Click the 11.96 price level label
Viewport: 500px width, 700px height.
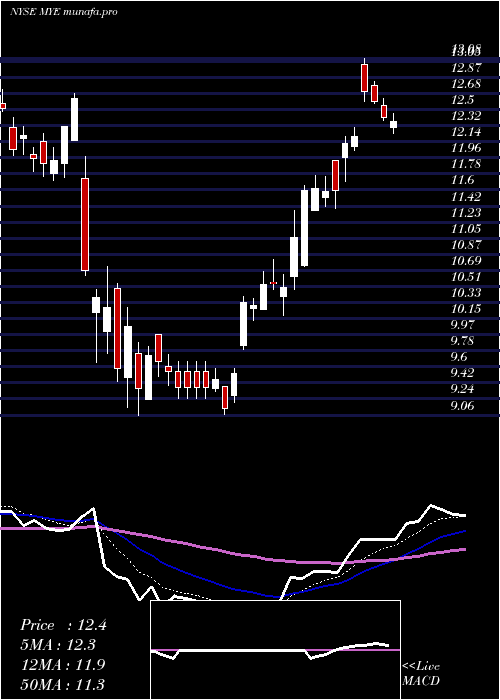(x=466, y=148)
